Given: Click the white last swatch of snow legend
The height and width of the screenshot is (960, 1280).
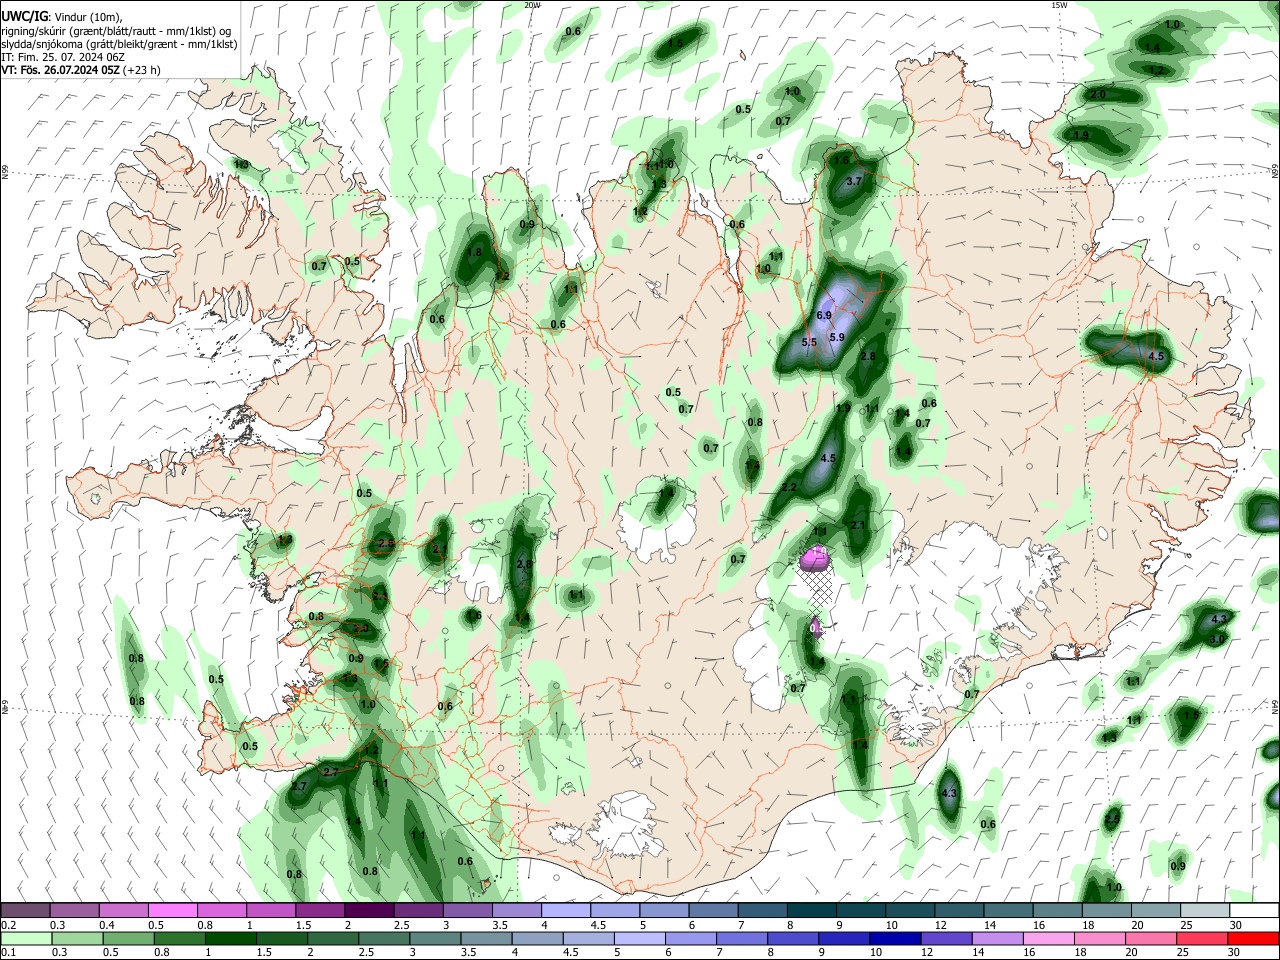Looking at the screenshot, I should pos(1253,910).
